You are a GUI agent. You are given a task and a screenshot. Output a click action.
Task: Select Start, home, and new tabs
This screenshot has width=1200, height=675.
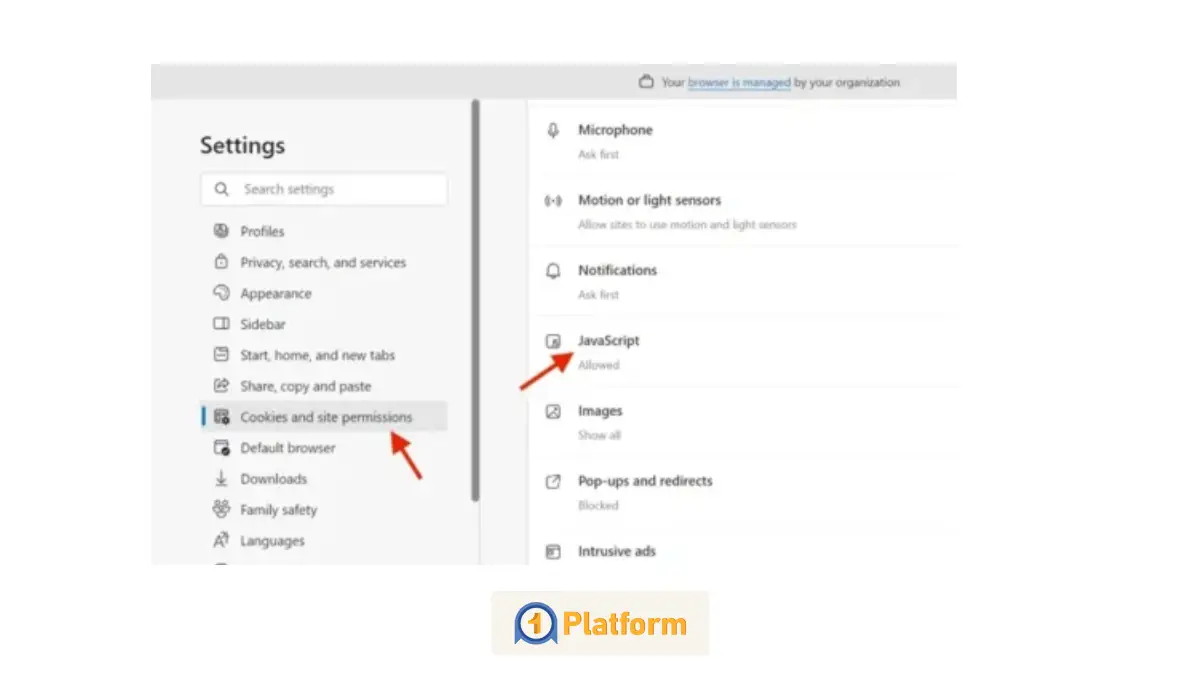pyautogui.click(x=318, y=355)
